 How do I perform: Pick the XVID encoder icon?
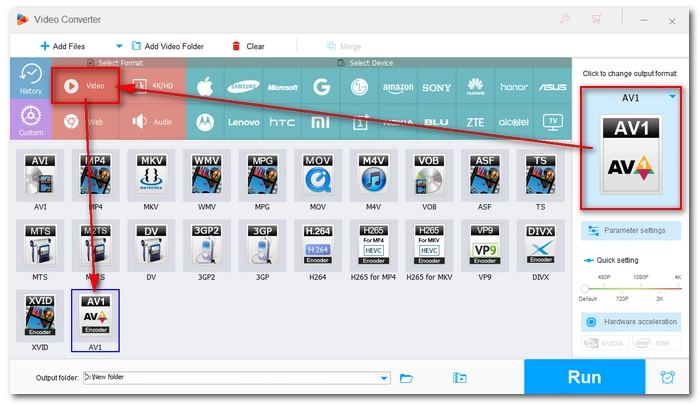(40, 316)
